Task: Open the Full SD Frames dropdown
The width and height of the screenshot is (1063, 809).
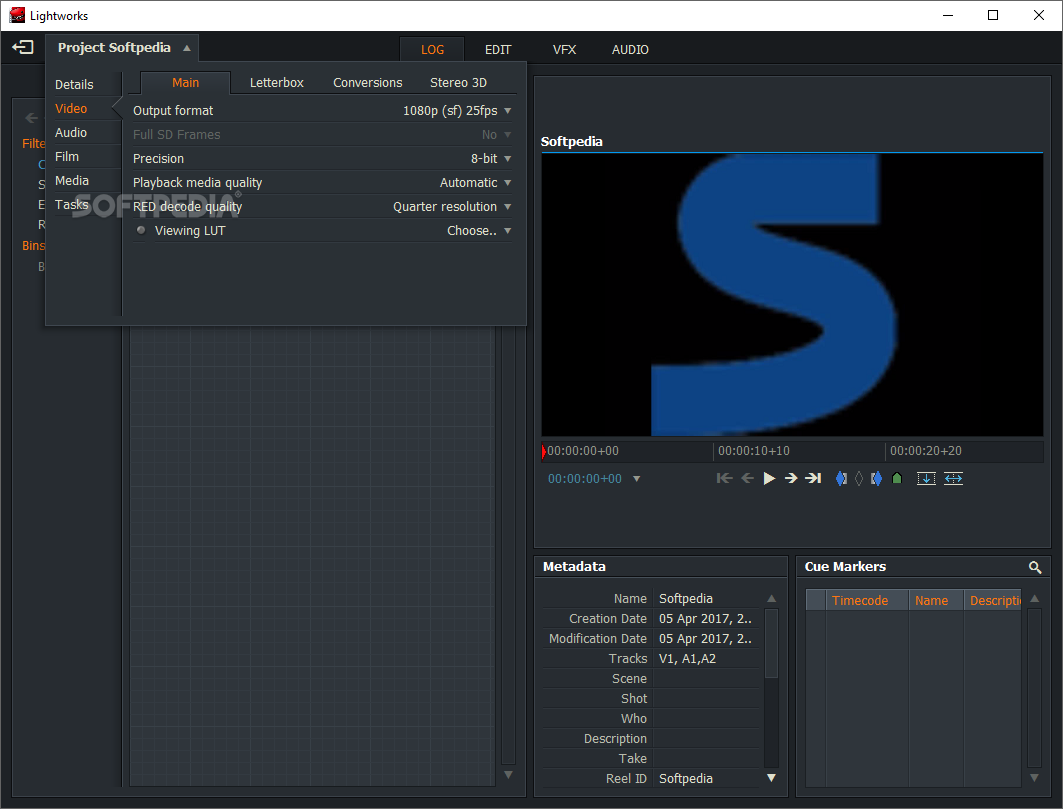Action: click(x=507, y=134)
